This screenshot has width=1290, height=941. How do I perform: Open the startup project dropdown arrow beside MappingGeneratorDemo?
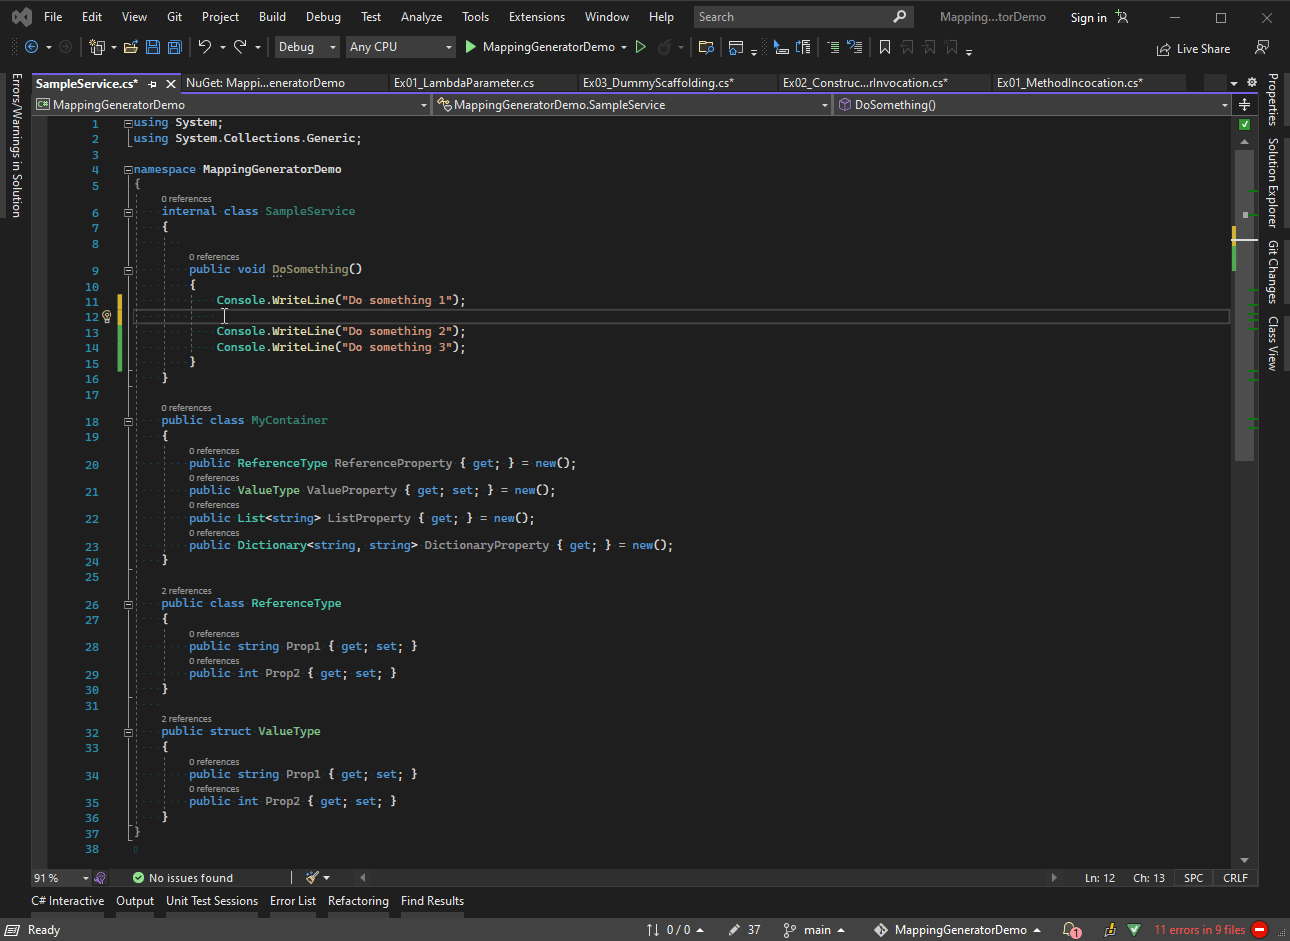(x=624, y=47)
